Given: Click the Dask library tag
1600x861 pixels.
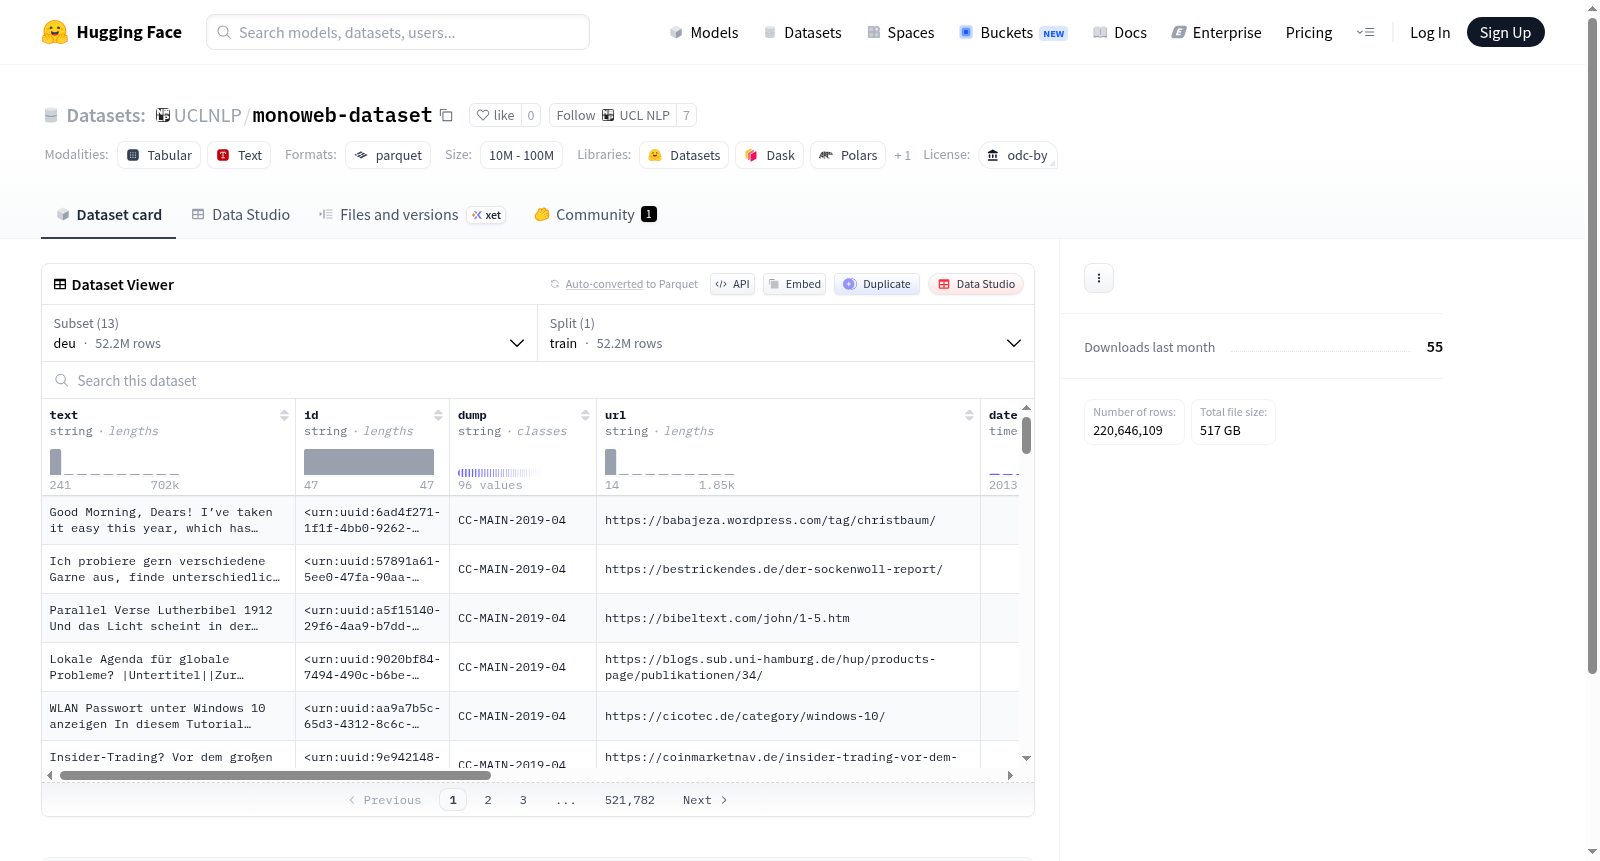Looking at the screenshot, I should (770, 156).
